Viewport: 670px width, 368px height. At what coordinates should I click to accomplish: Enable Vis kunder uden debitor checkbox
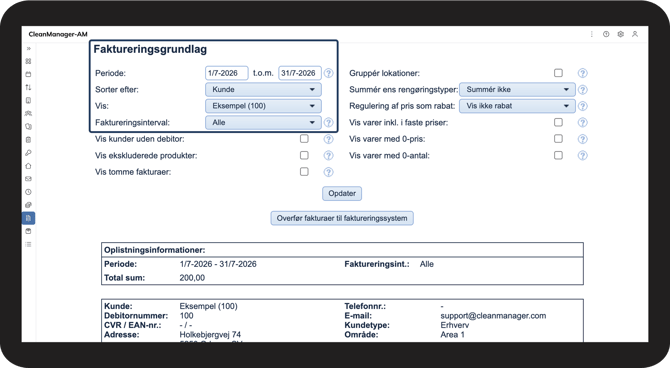(x=304, y=138)
